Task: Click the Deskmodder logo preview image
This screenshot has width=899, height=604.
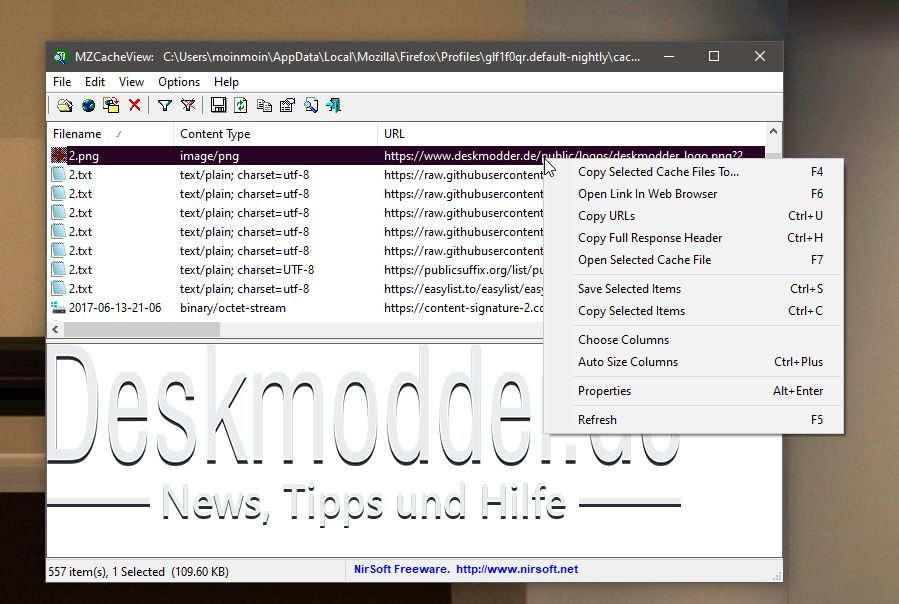Action: tap(363, 435)
